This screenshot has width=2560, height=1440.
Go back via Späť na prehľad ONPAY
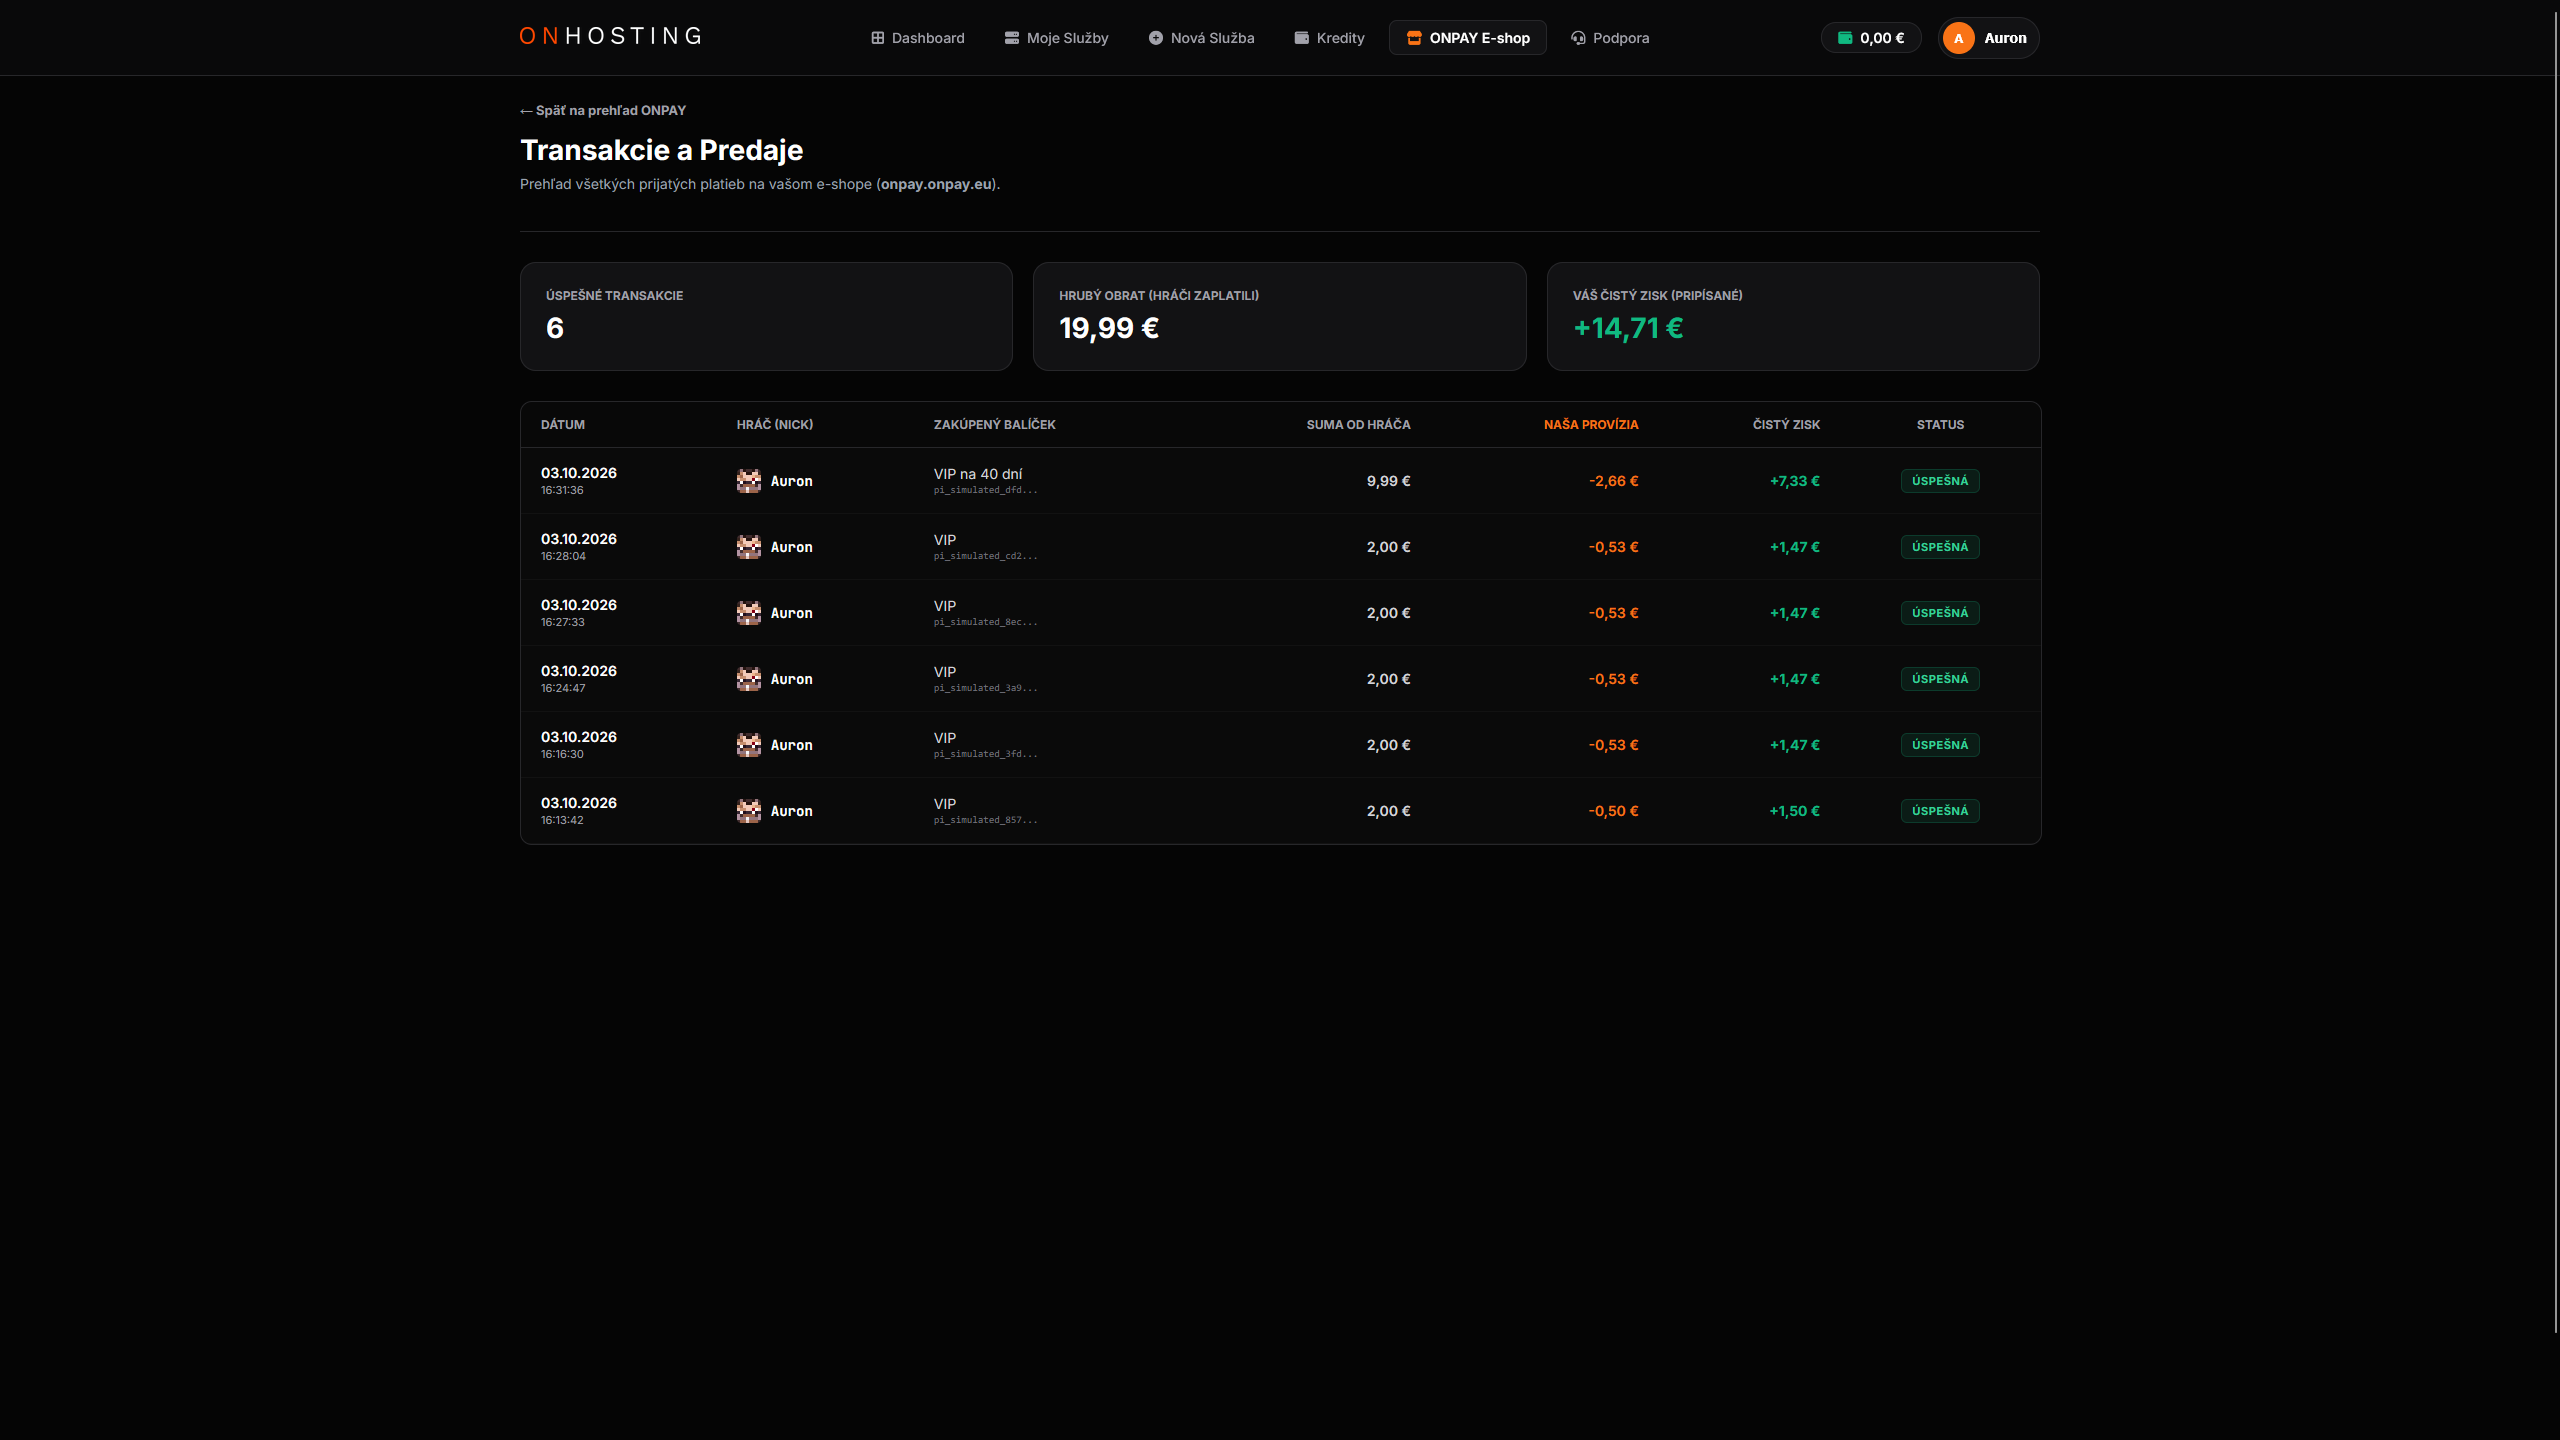[x=603, y=110]
